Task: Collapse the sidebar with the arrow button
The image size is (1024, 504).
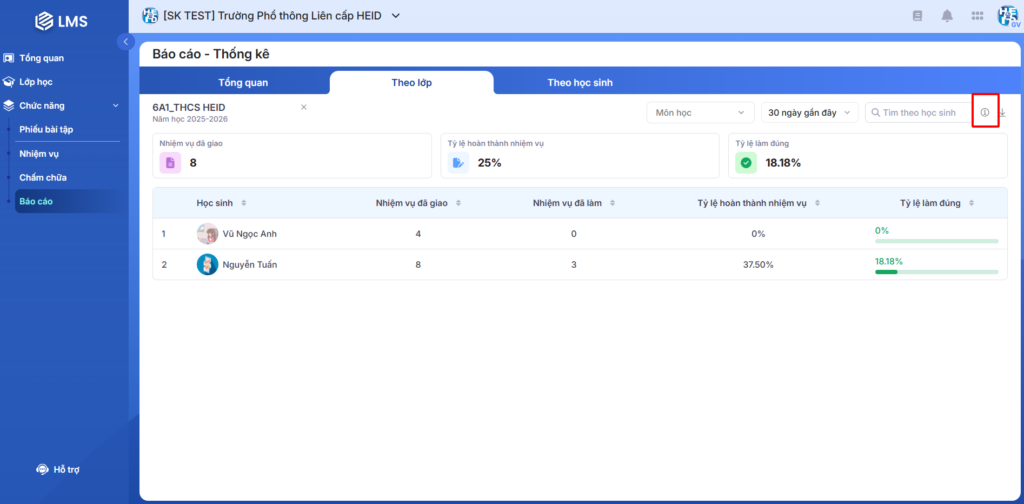Action: point(125,41)
